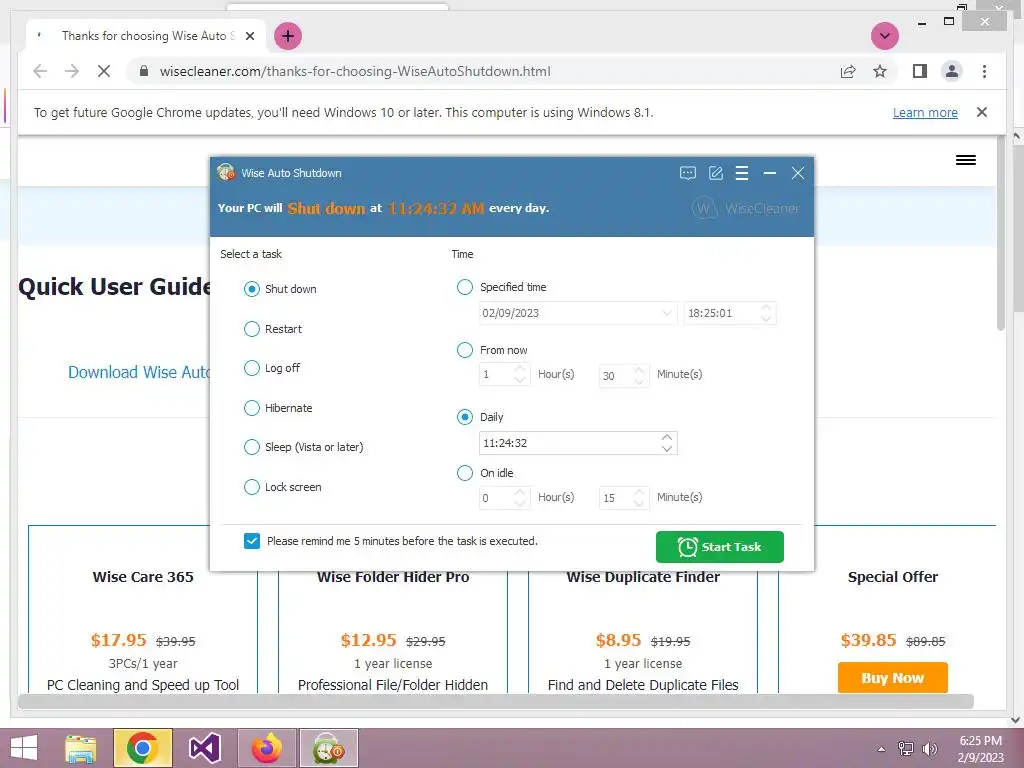Close the Wise Auto Shutdown dialog
This screenshot has width=1024, height=768.
(x=797, y=173)
